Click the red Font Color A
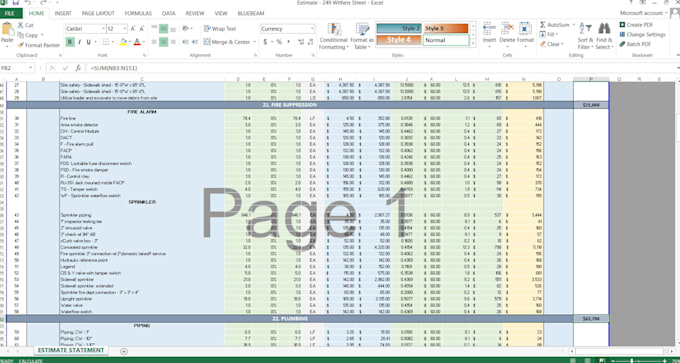 [x=137, y=42]
